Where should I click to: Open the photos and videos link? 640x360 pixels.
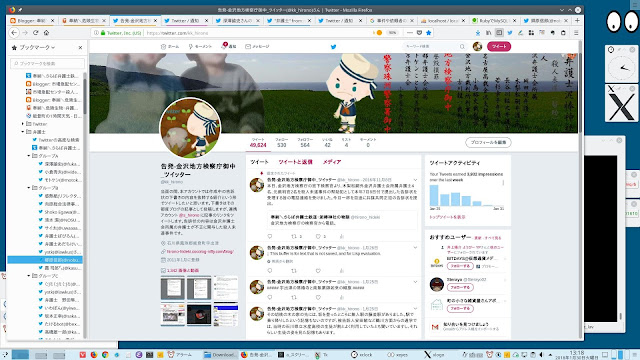(x=183, y=271)
